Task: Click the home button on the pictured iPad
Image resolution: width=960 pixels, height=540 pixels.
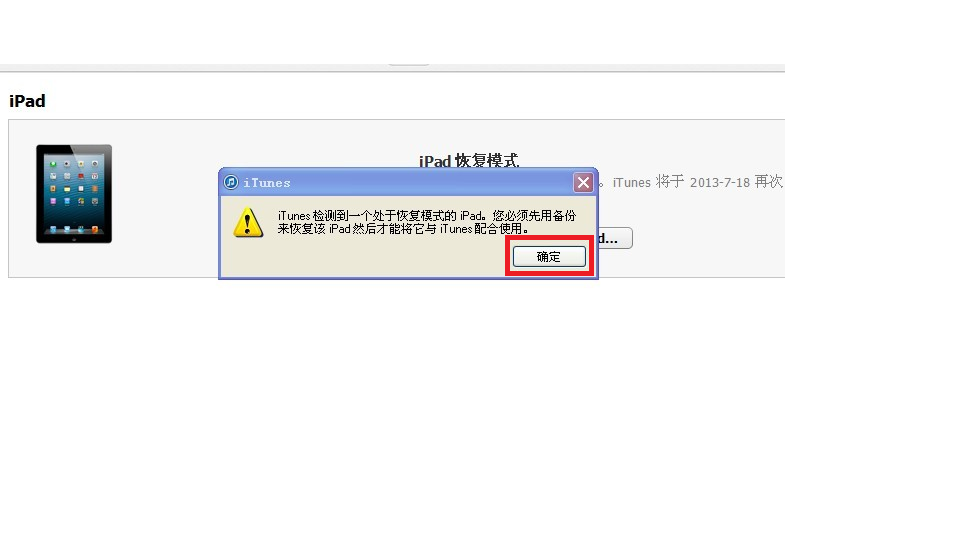Action: 74,239
